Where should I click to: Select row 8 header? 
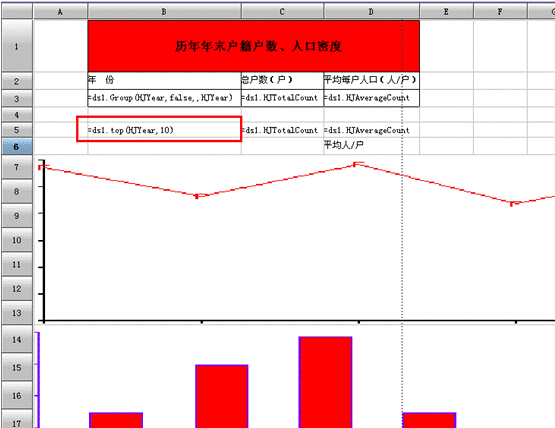[17, 192]
